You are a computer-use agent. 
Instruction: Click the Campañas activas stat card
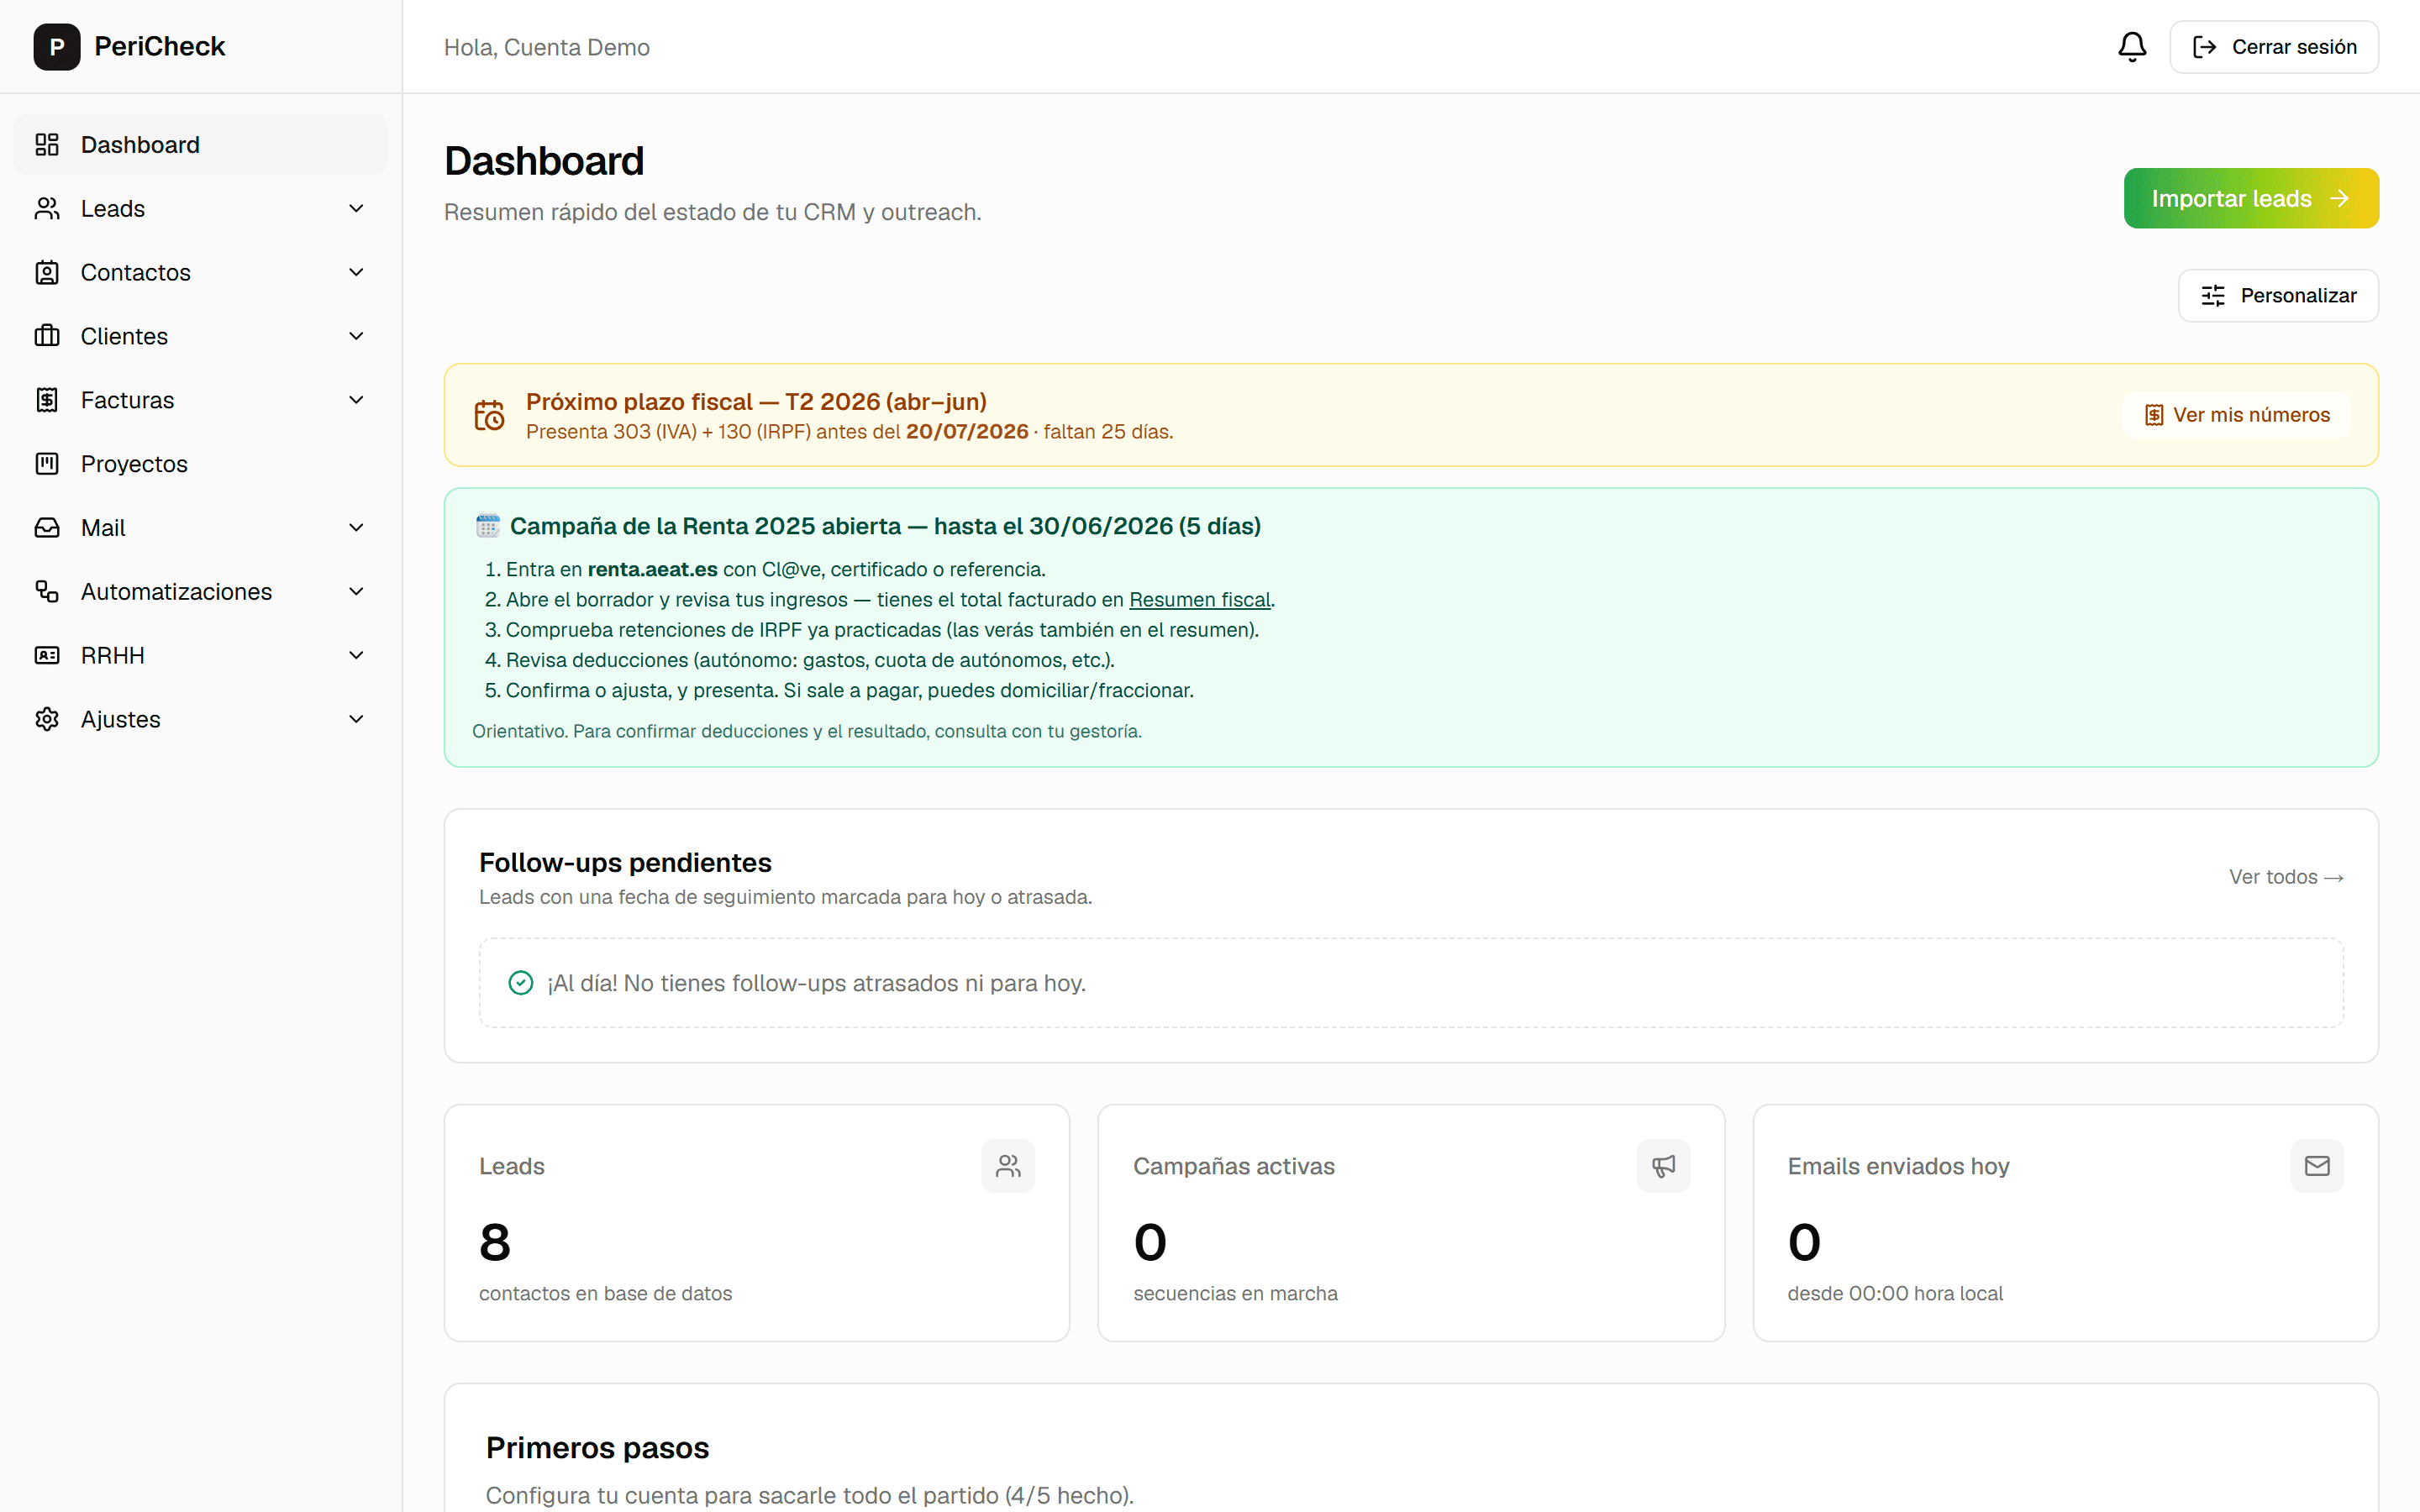coord(1411,1223)
